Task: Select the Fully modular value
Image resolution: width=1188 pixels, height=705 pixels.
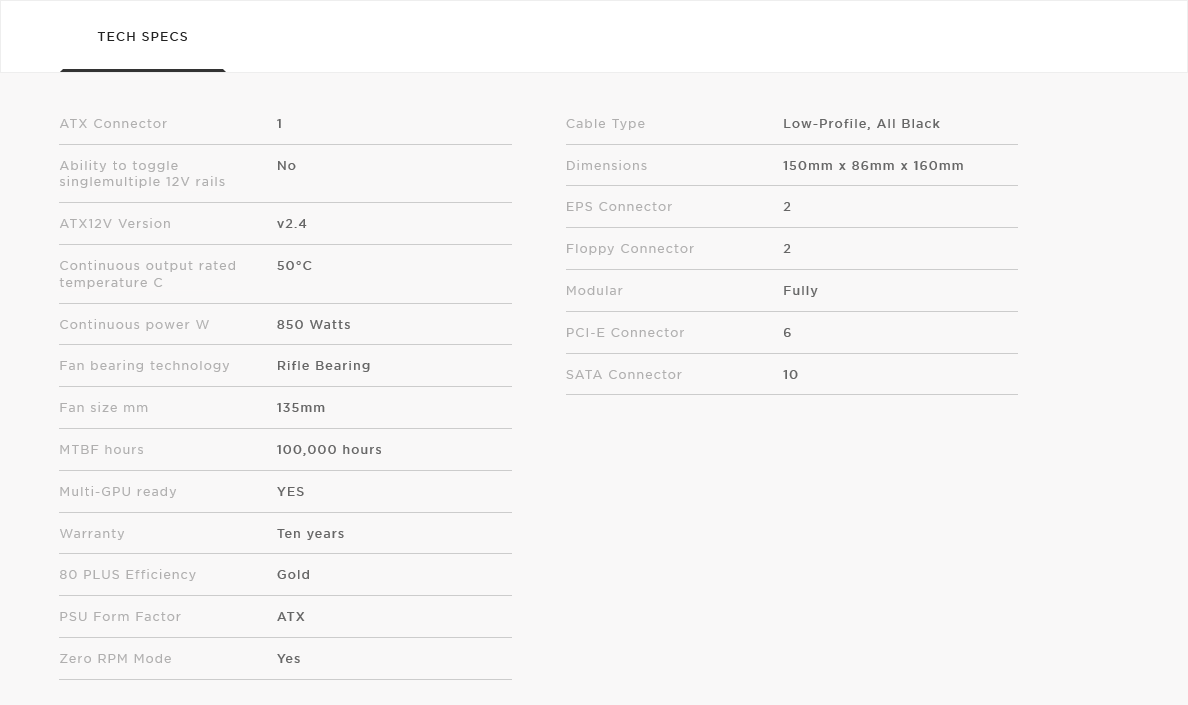Action: coord(800,291)
